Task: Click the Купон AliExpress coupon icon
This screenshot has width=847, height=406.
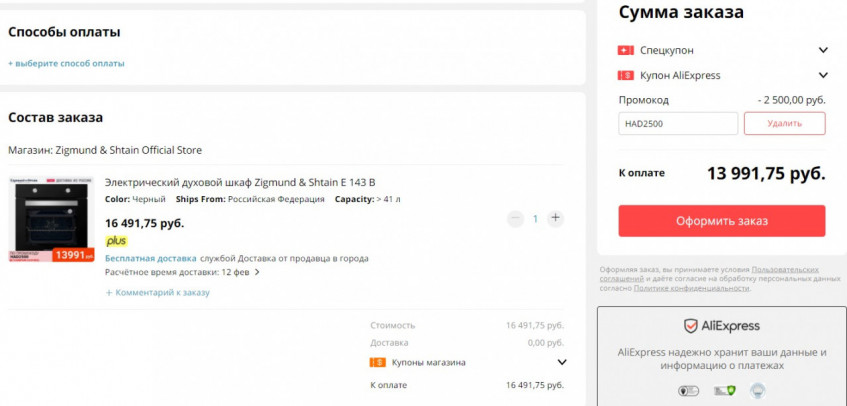Action: pos(626,75)
